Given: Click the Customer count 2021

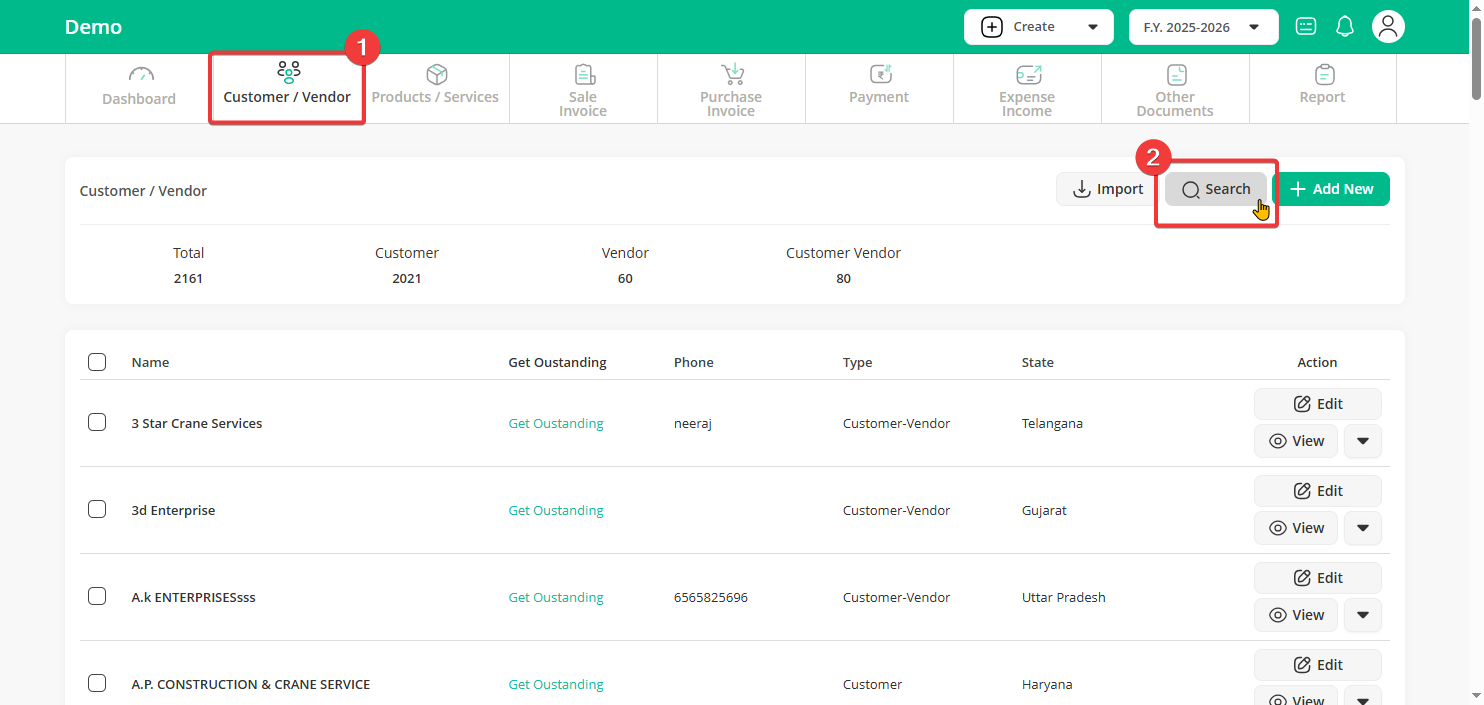Looking at the screenshot, I should 407,279.
